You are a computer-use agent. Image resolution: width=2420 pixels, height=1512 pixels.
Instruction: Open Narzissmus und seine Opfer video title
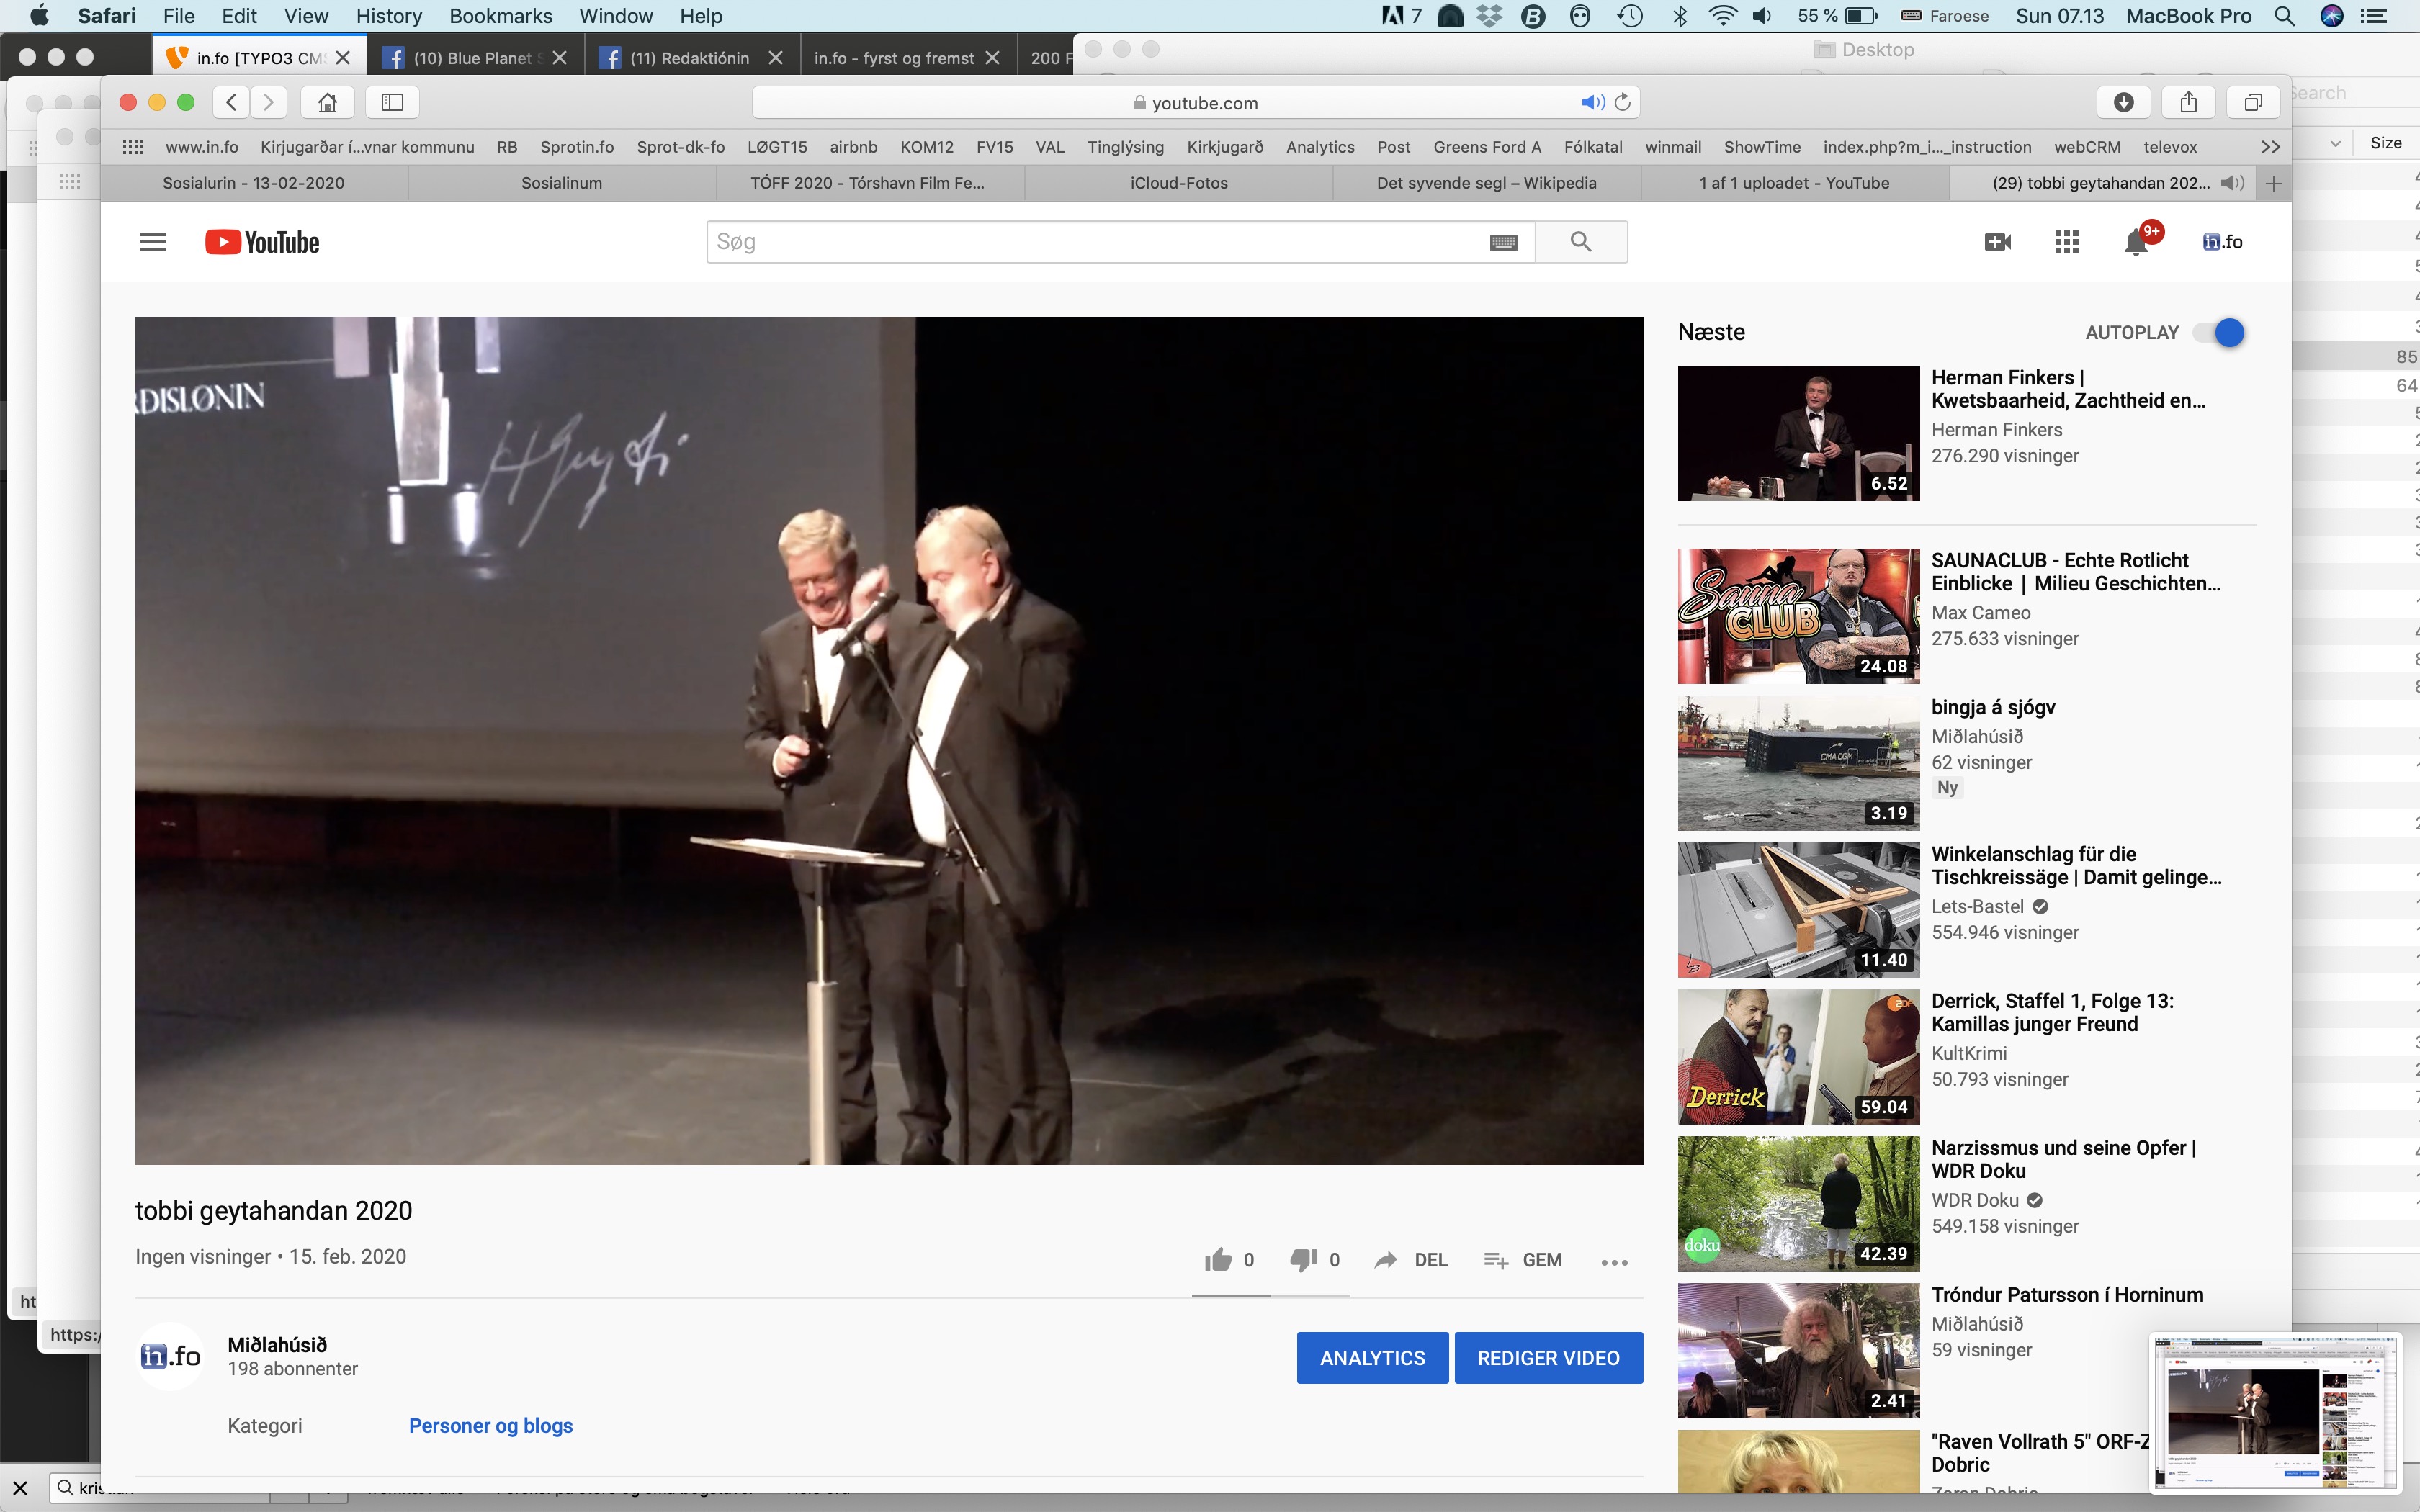pos(2063,1160)
